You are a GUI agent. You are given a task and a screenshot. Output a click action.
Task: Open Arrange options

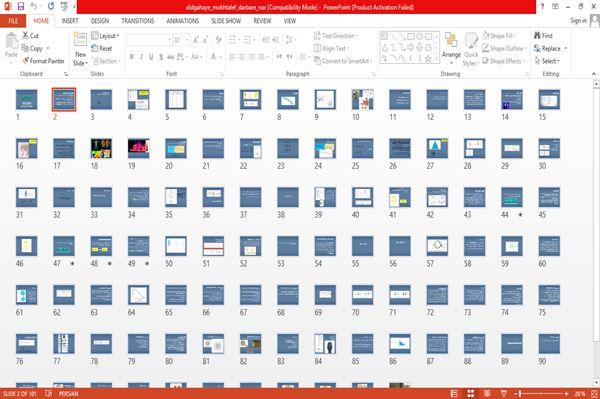[451, 49]
